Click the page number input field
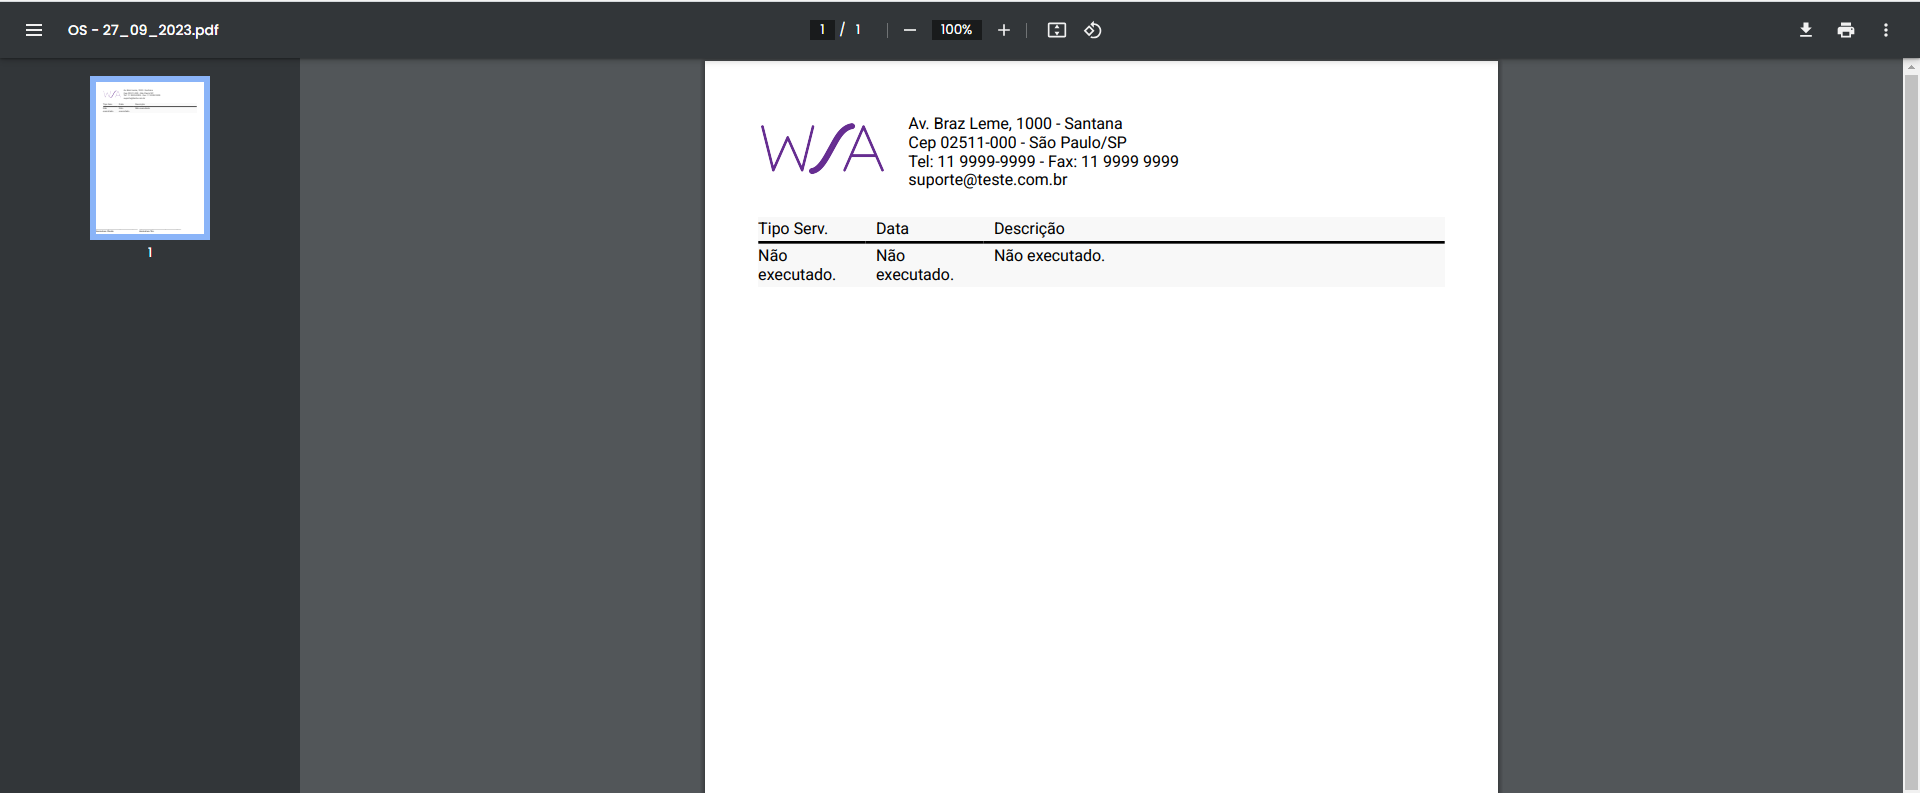Image resolution: width=1920 pixels, height=793 pixels. pos(822,30)
